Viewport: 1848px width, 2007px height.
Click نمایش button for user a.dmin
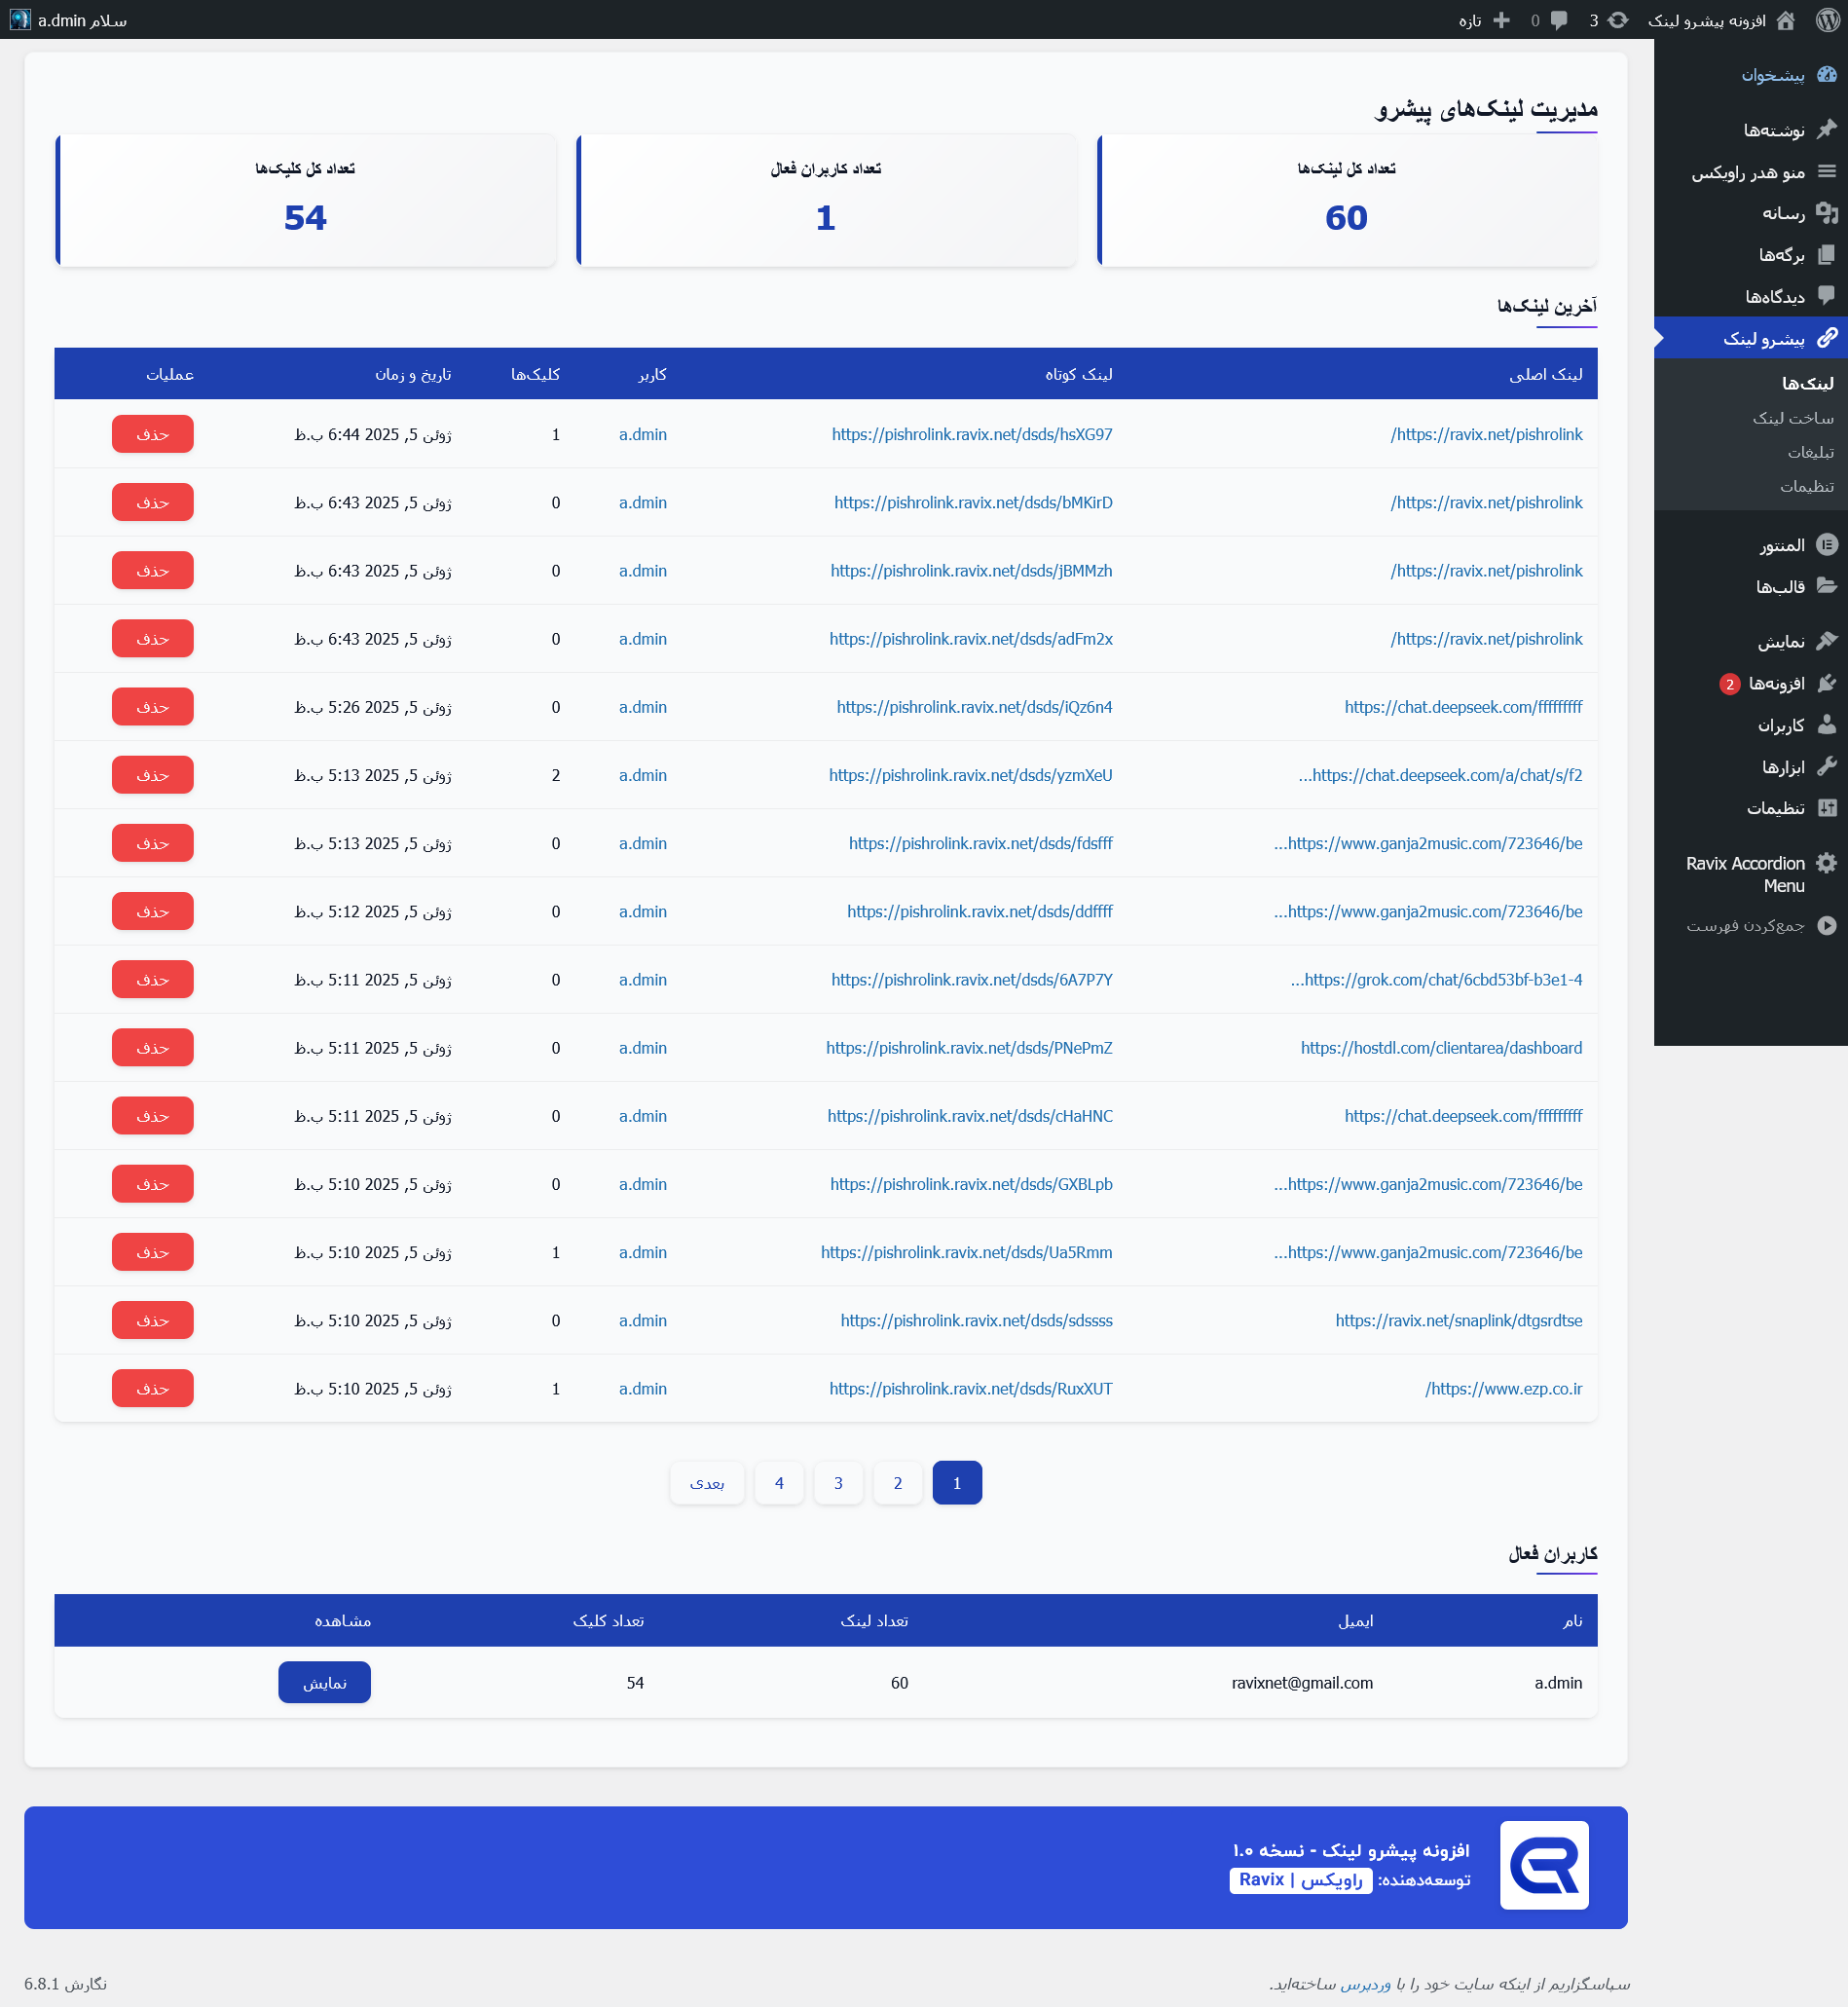[x=324, y=1683]
